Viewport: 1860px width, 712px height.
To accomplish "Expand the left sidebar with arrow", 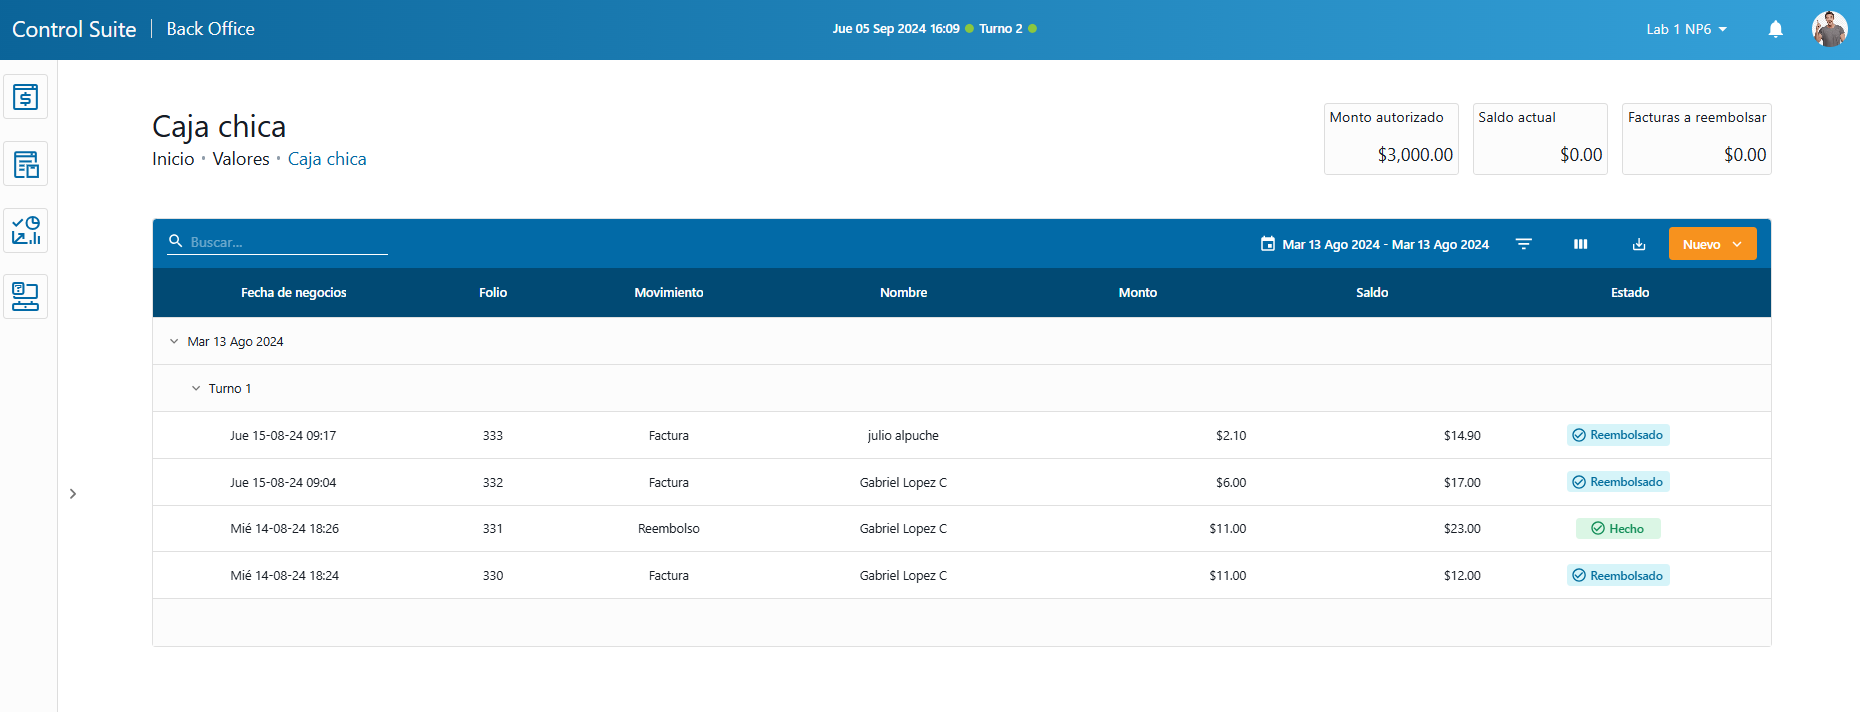I will (73, 494).
